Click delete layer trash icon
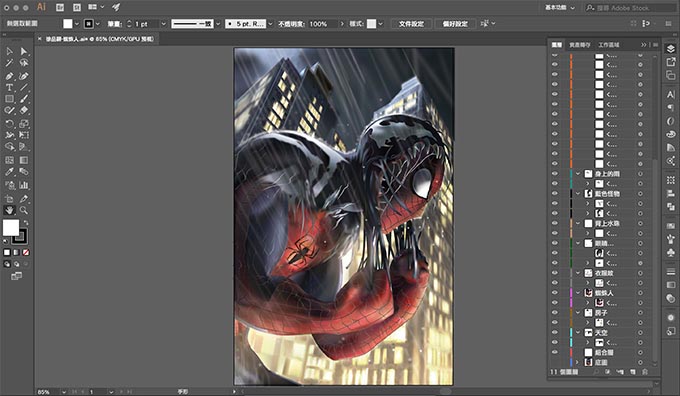Viewport: 680px width, 396px height. 645,372
